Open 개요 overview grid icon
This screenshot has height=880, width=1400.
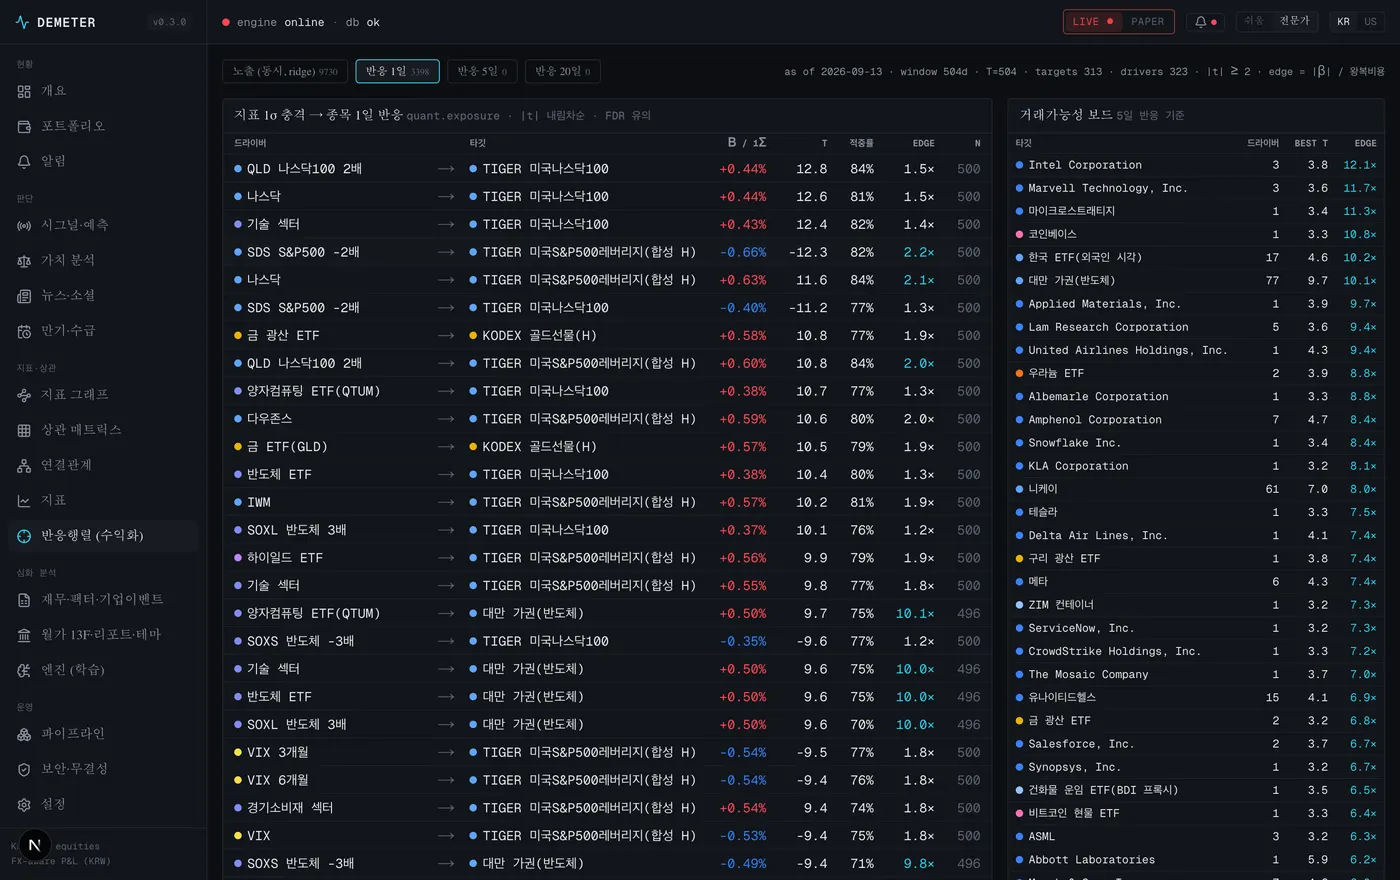(x=24, y=91)
